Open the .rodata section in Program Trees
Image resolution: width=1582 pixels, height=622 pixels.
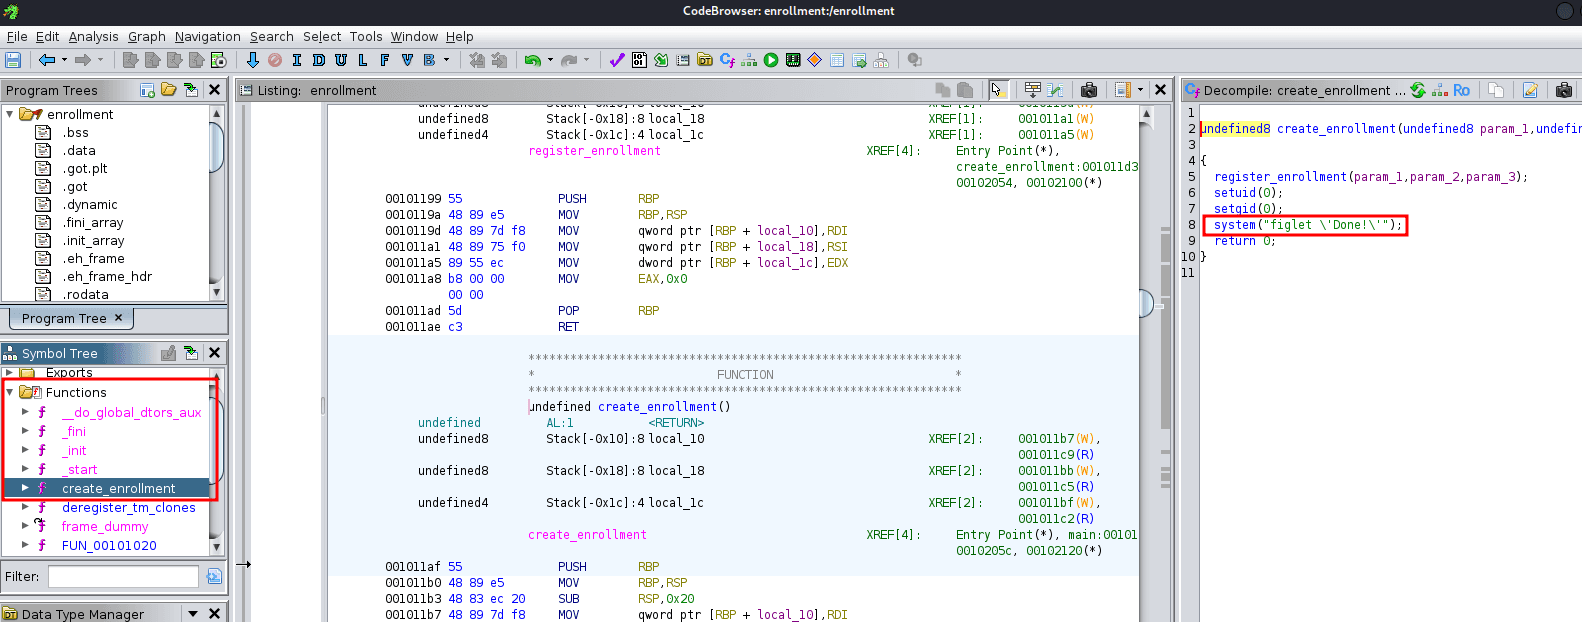85,294
